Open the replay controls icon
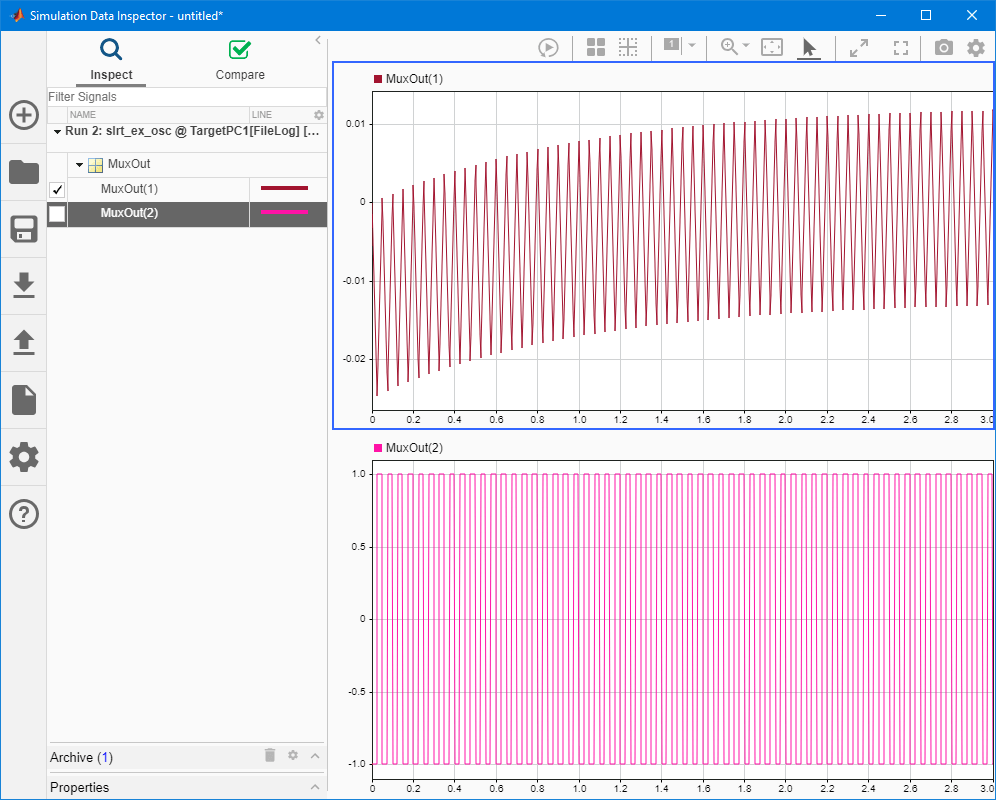 point(548,46)
